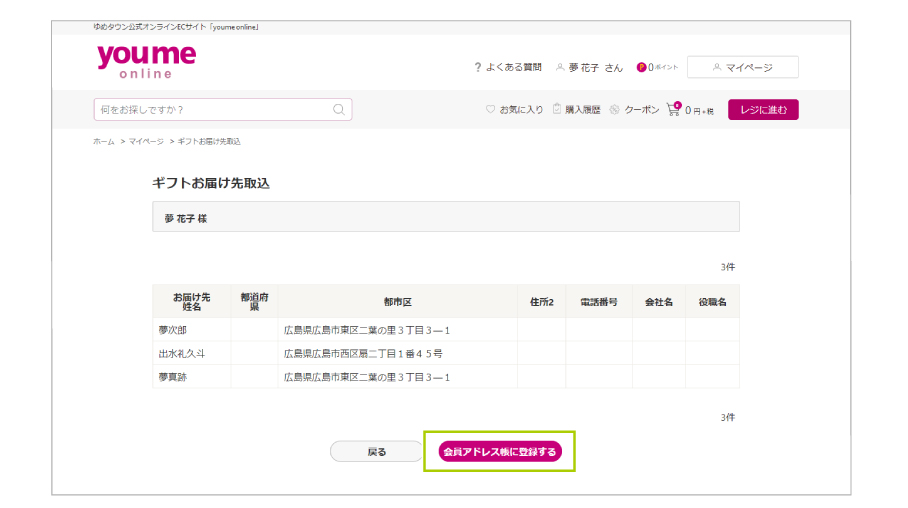
Task: Click the 0 円+税 cart total
Action: tap(700, 110)
